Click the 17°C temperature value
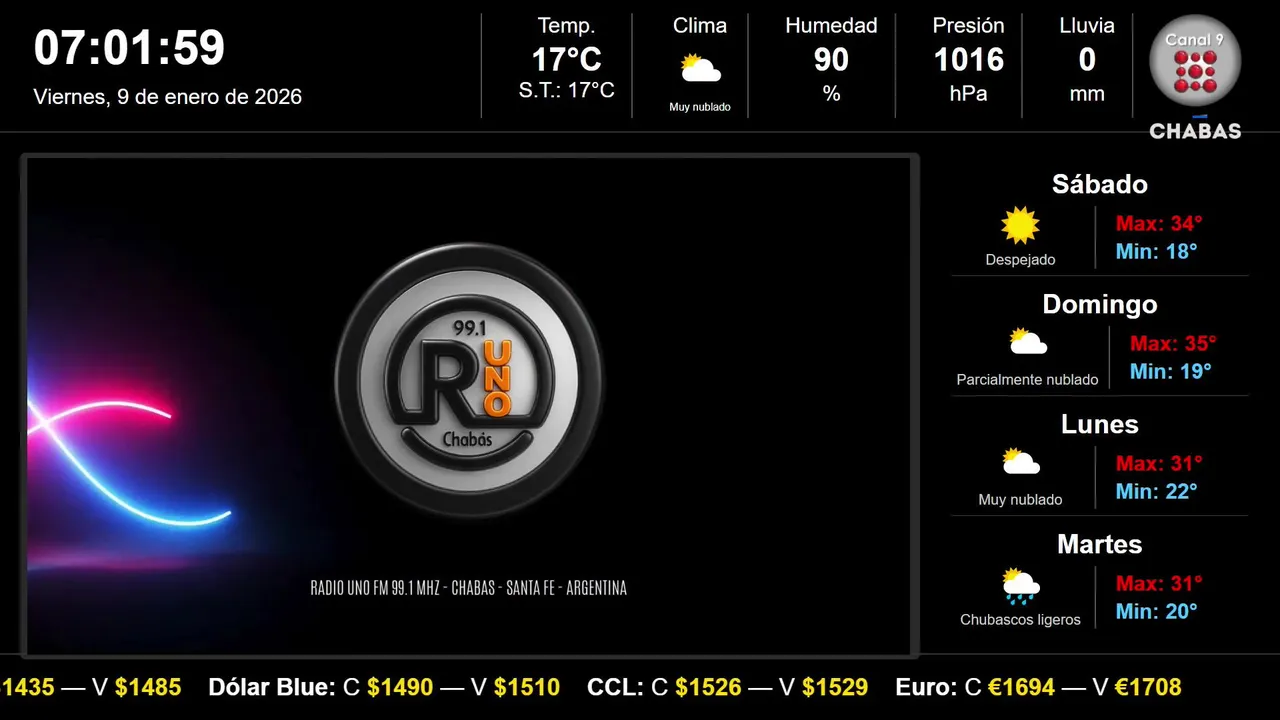The height and width of the screenshot is (720, 1280). [566, 60]
